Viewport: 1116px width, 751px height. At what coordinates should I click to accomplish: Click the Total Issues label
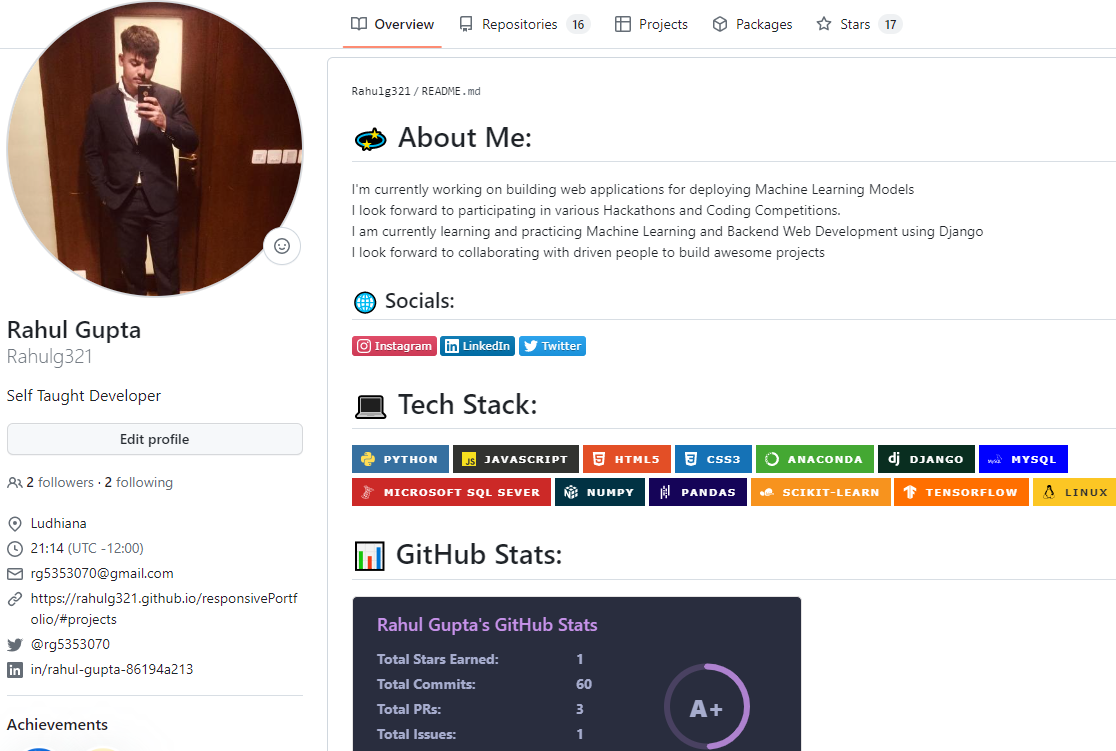(x=416, y=734)
